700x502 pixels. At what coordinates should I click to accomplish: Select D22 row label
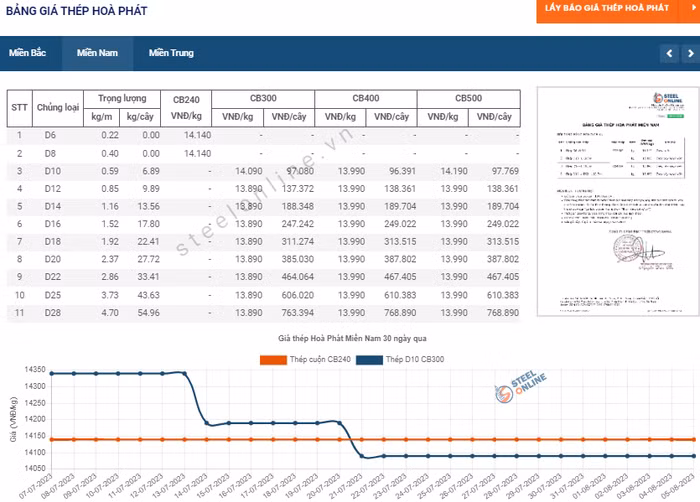53,277
